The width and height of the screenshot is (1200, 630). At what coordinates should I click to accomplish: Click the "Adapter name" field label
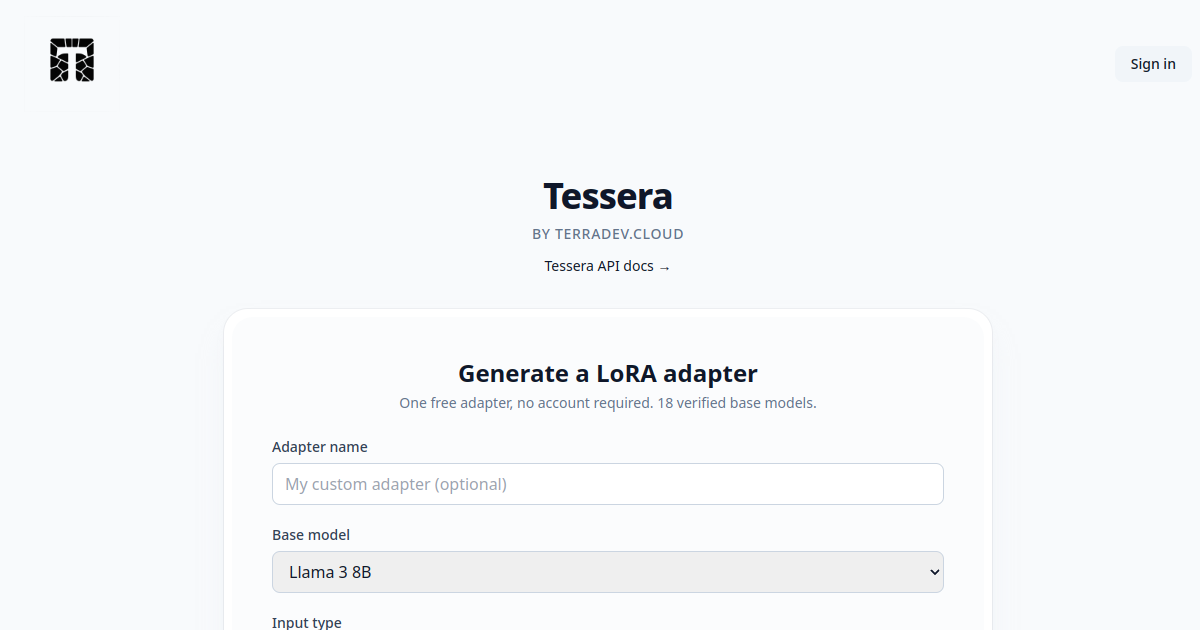[320, 447]
